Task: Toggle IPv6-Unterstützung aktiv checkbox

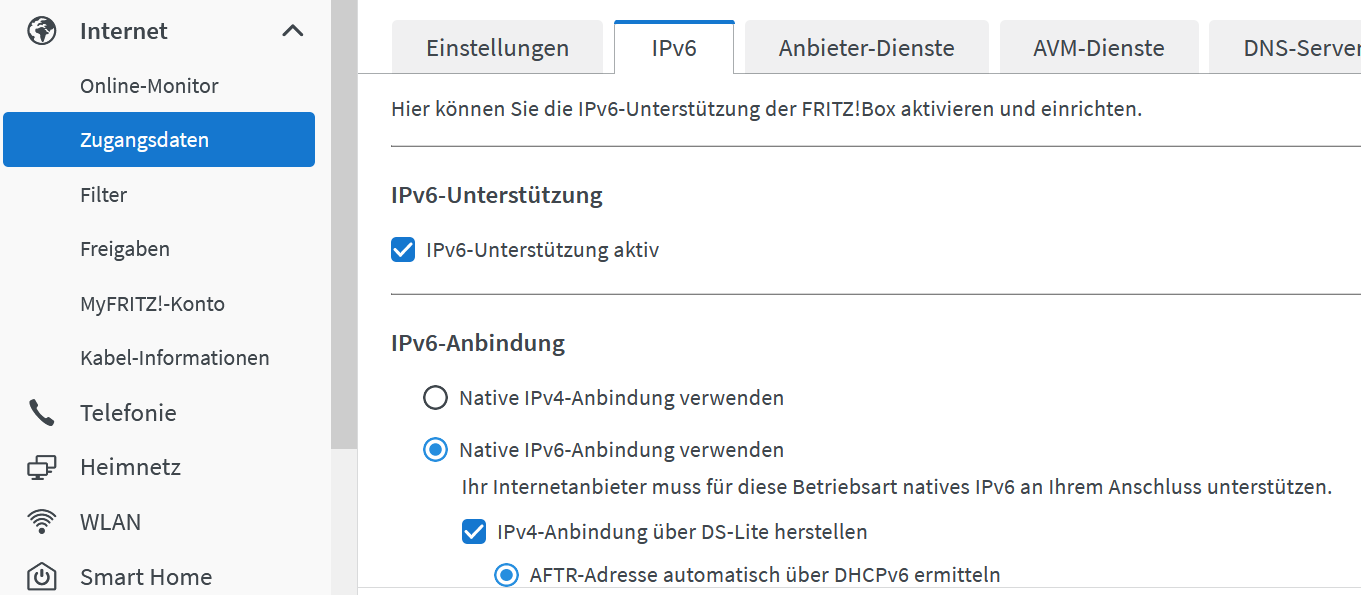Action: click(403, 250)
